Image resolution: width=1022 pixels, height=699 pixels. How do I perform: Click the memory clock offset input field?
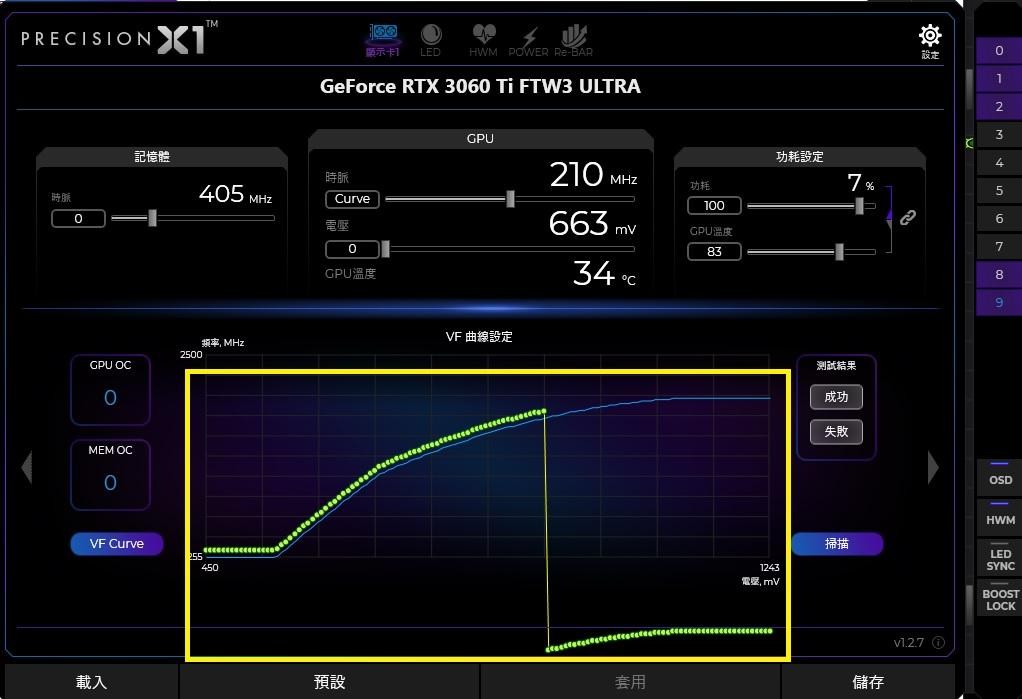78,218
